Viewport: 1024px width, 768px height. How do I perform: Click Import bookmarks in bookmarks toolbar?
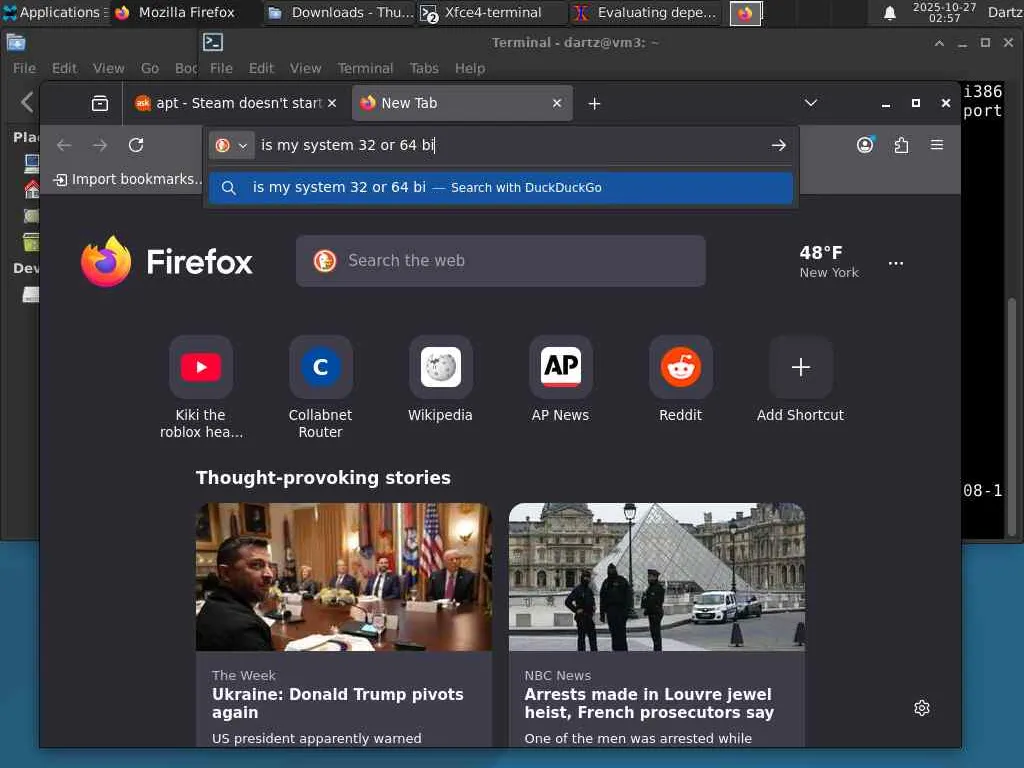(x=128, y=179)
